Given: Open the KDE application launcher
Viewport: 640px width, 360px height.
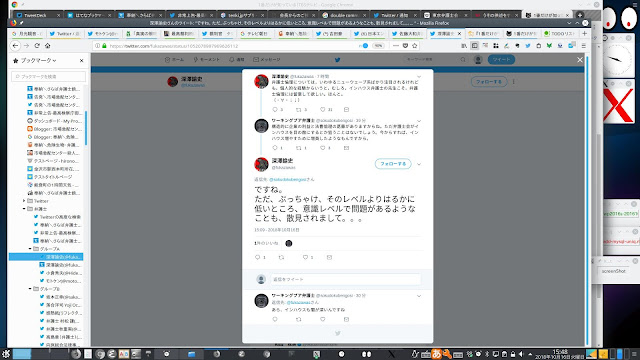Looking at the screenshot, I should (x=6, y=354).
